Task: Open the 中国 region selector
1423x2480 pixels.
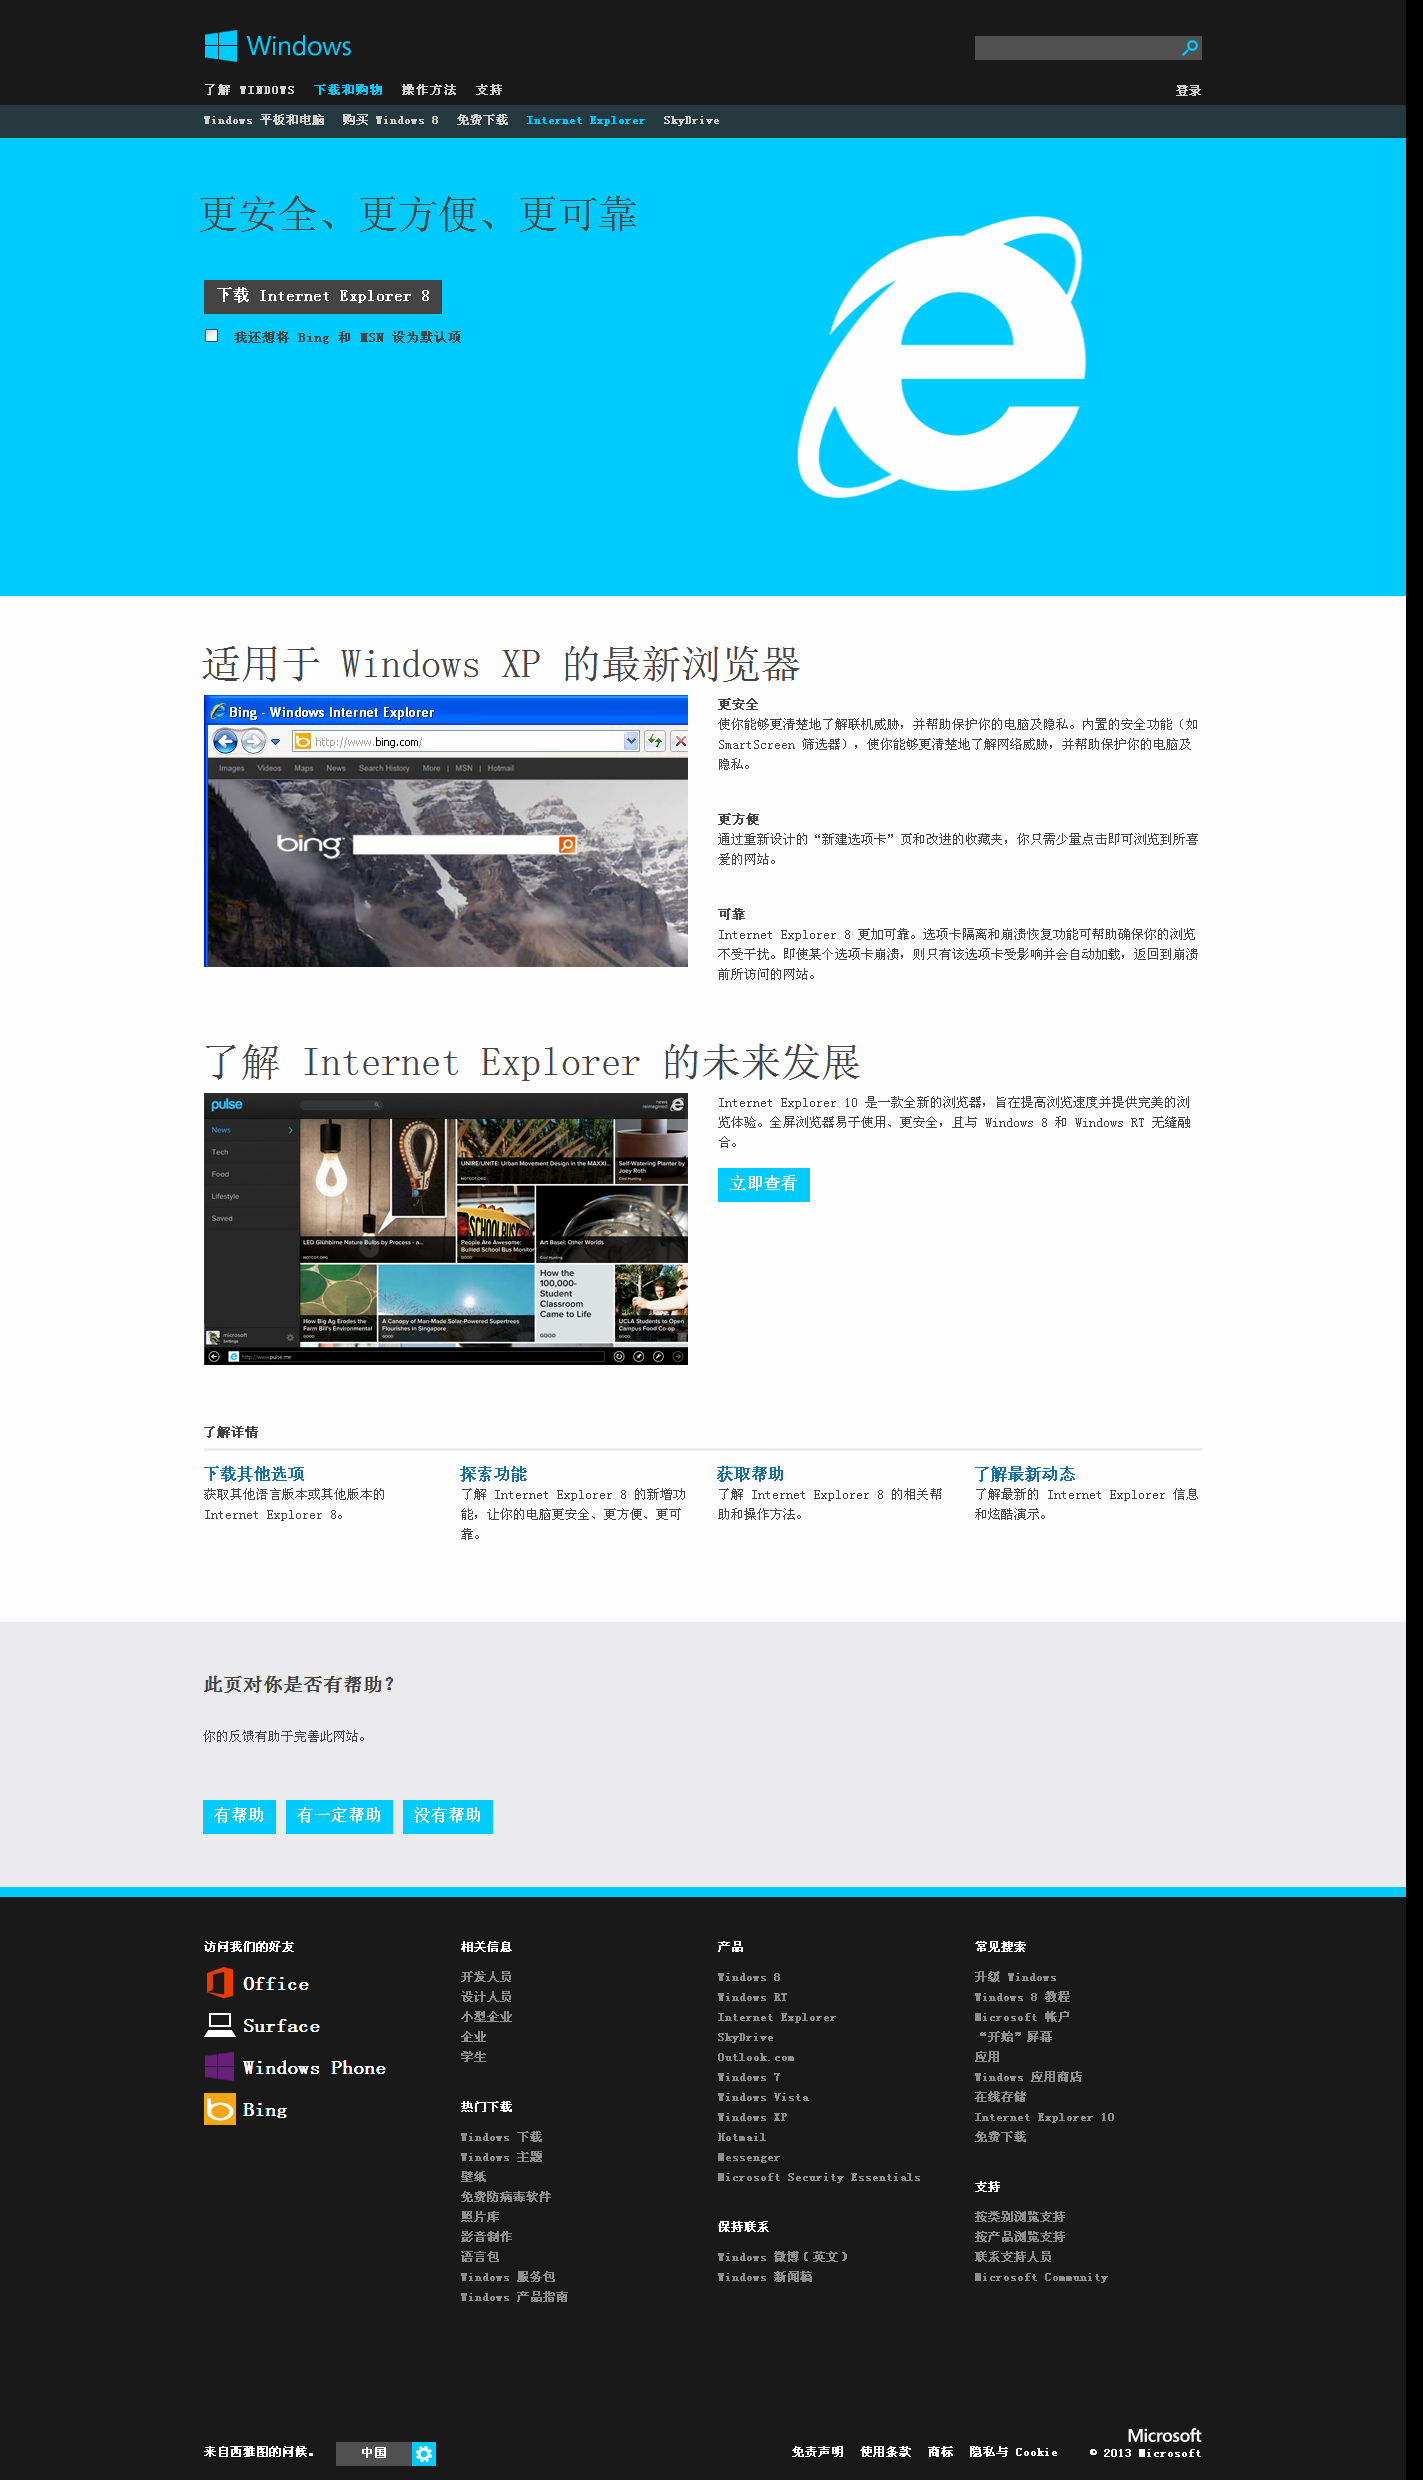Action: pyautogui.click(x=373, y=2453)
